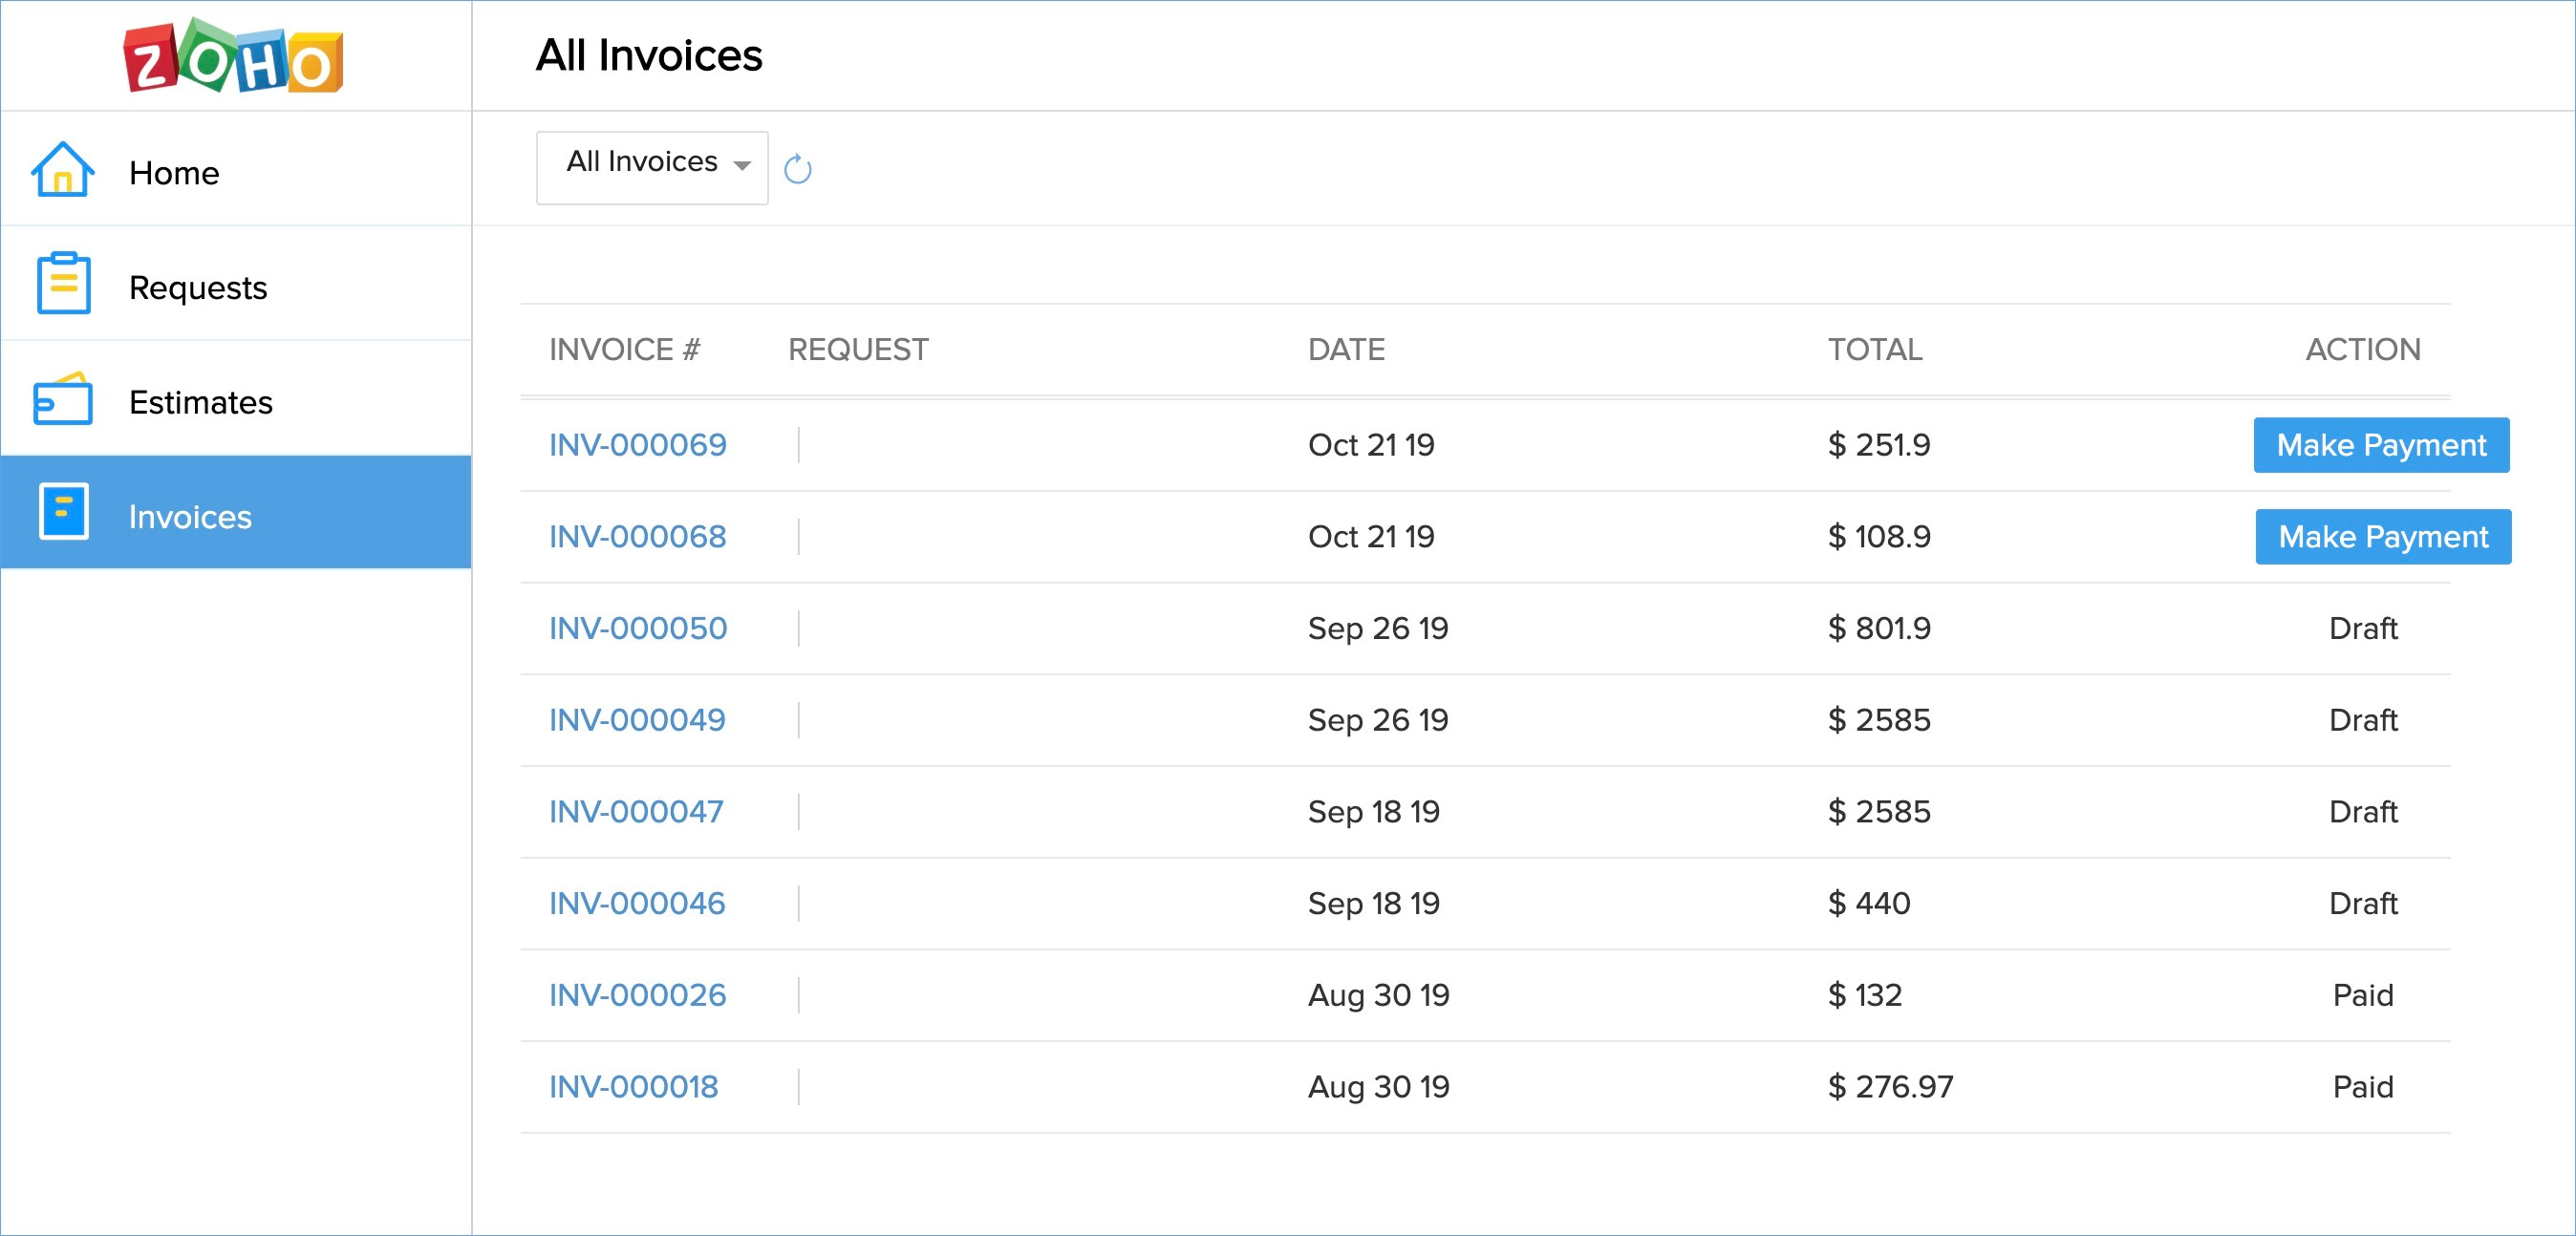Open invoice INV-000050

pyautogui.click(x=637, y=629)
